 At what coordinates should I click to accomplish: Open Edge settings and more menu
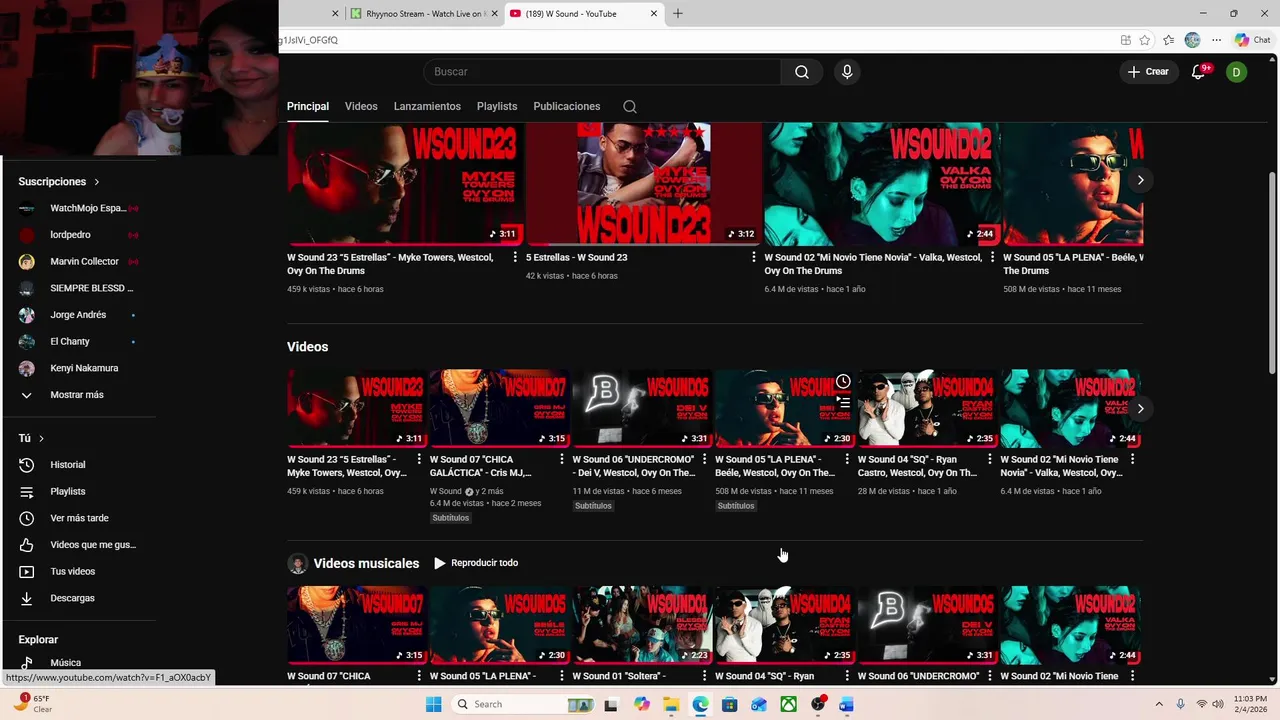point(1216,40)
